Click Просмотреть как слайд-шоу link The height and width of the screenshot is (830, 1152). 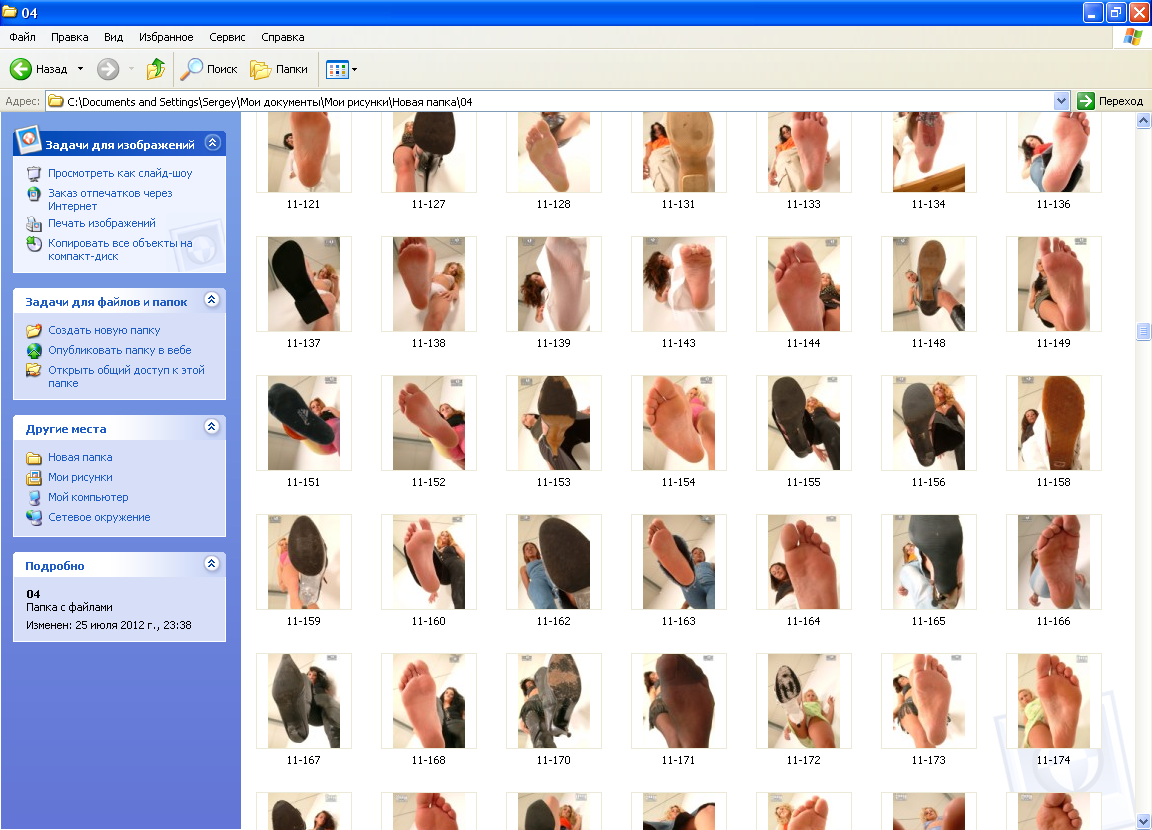point(120,173)
